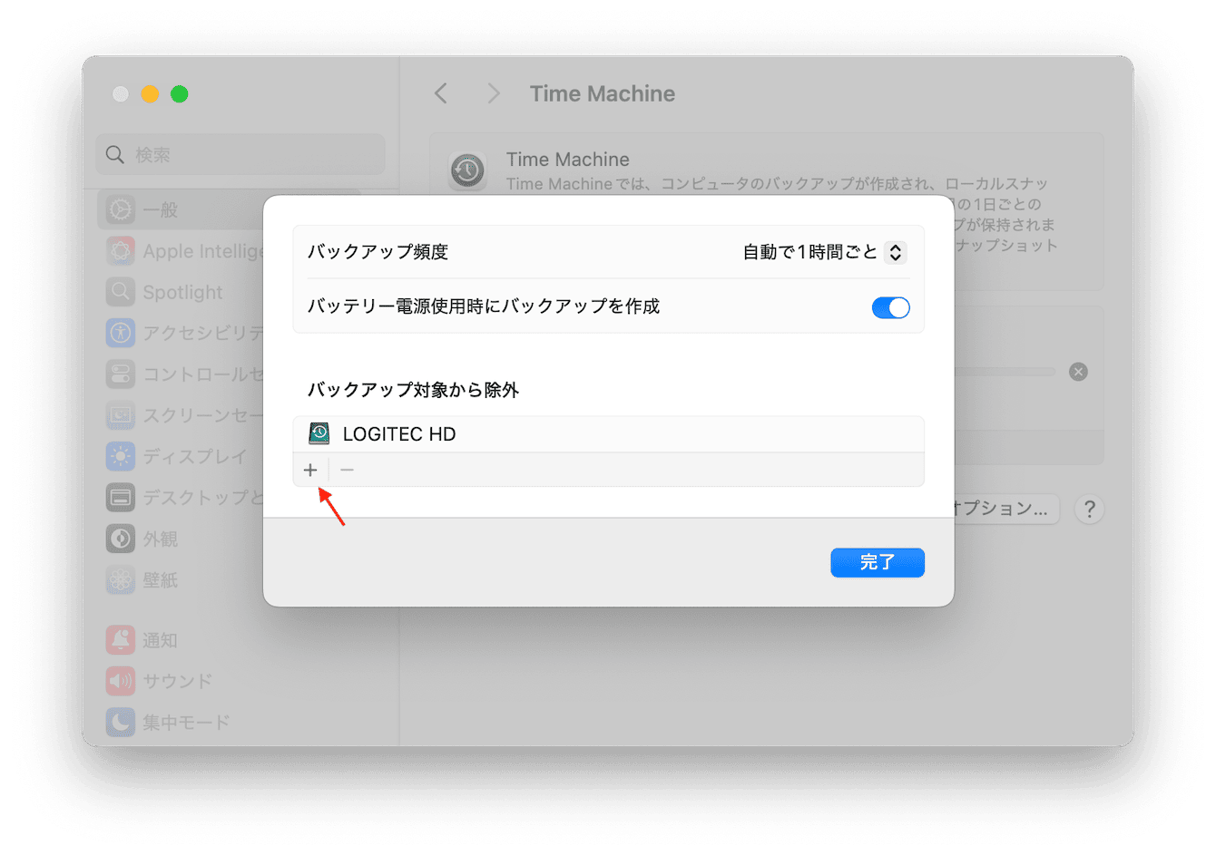Open the help question mark button
The image size is (1216, 855).
[1089, 509]
